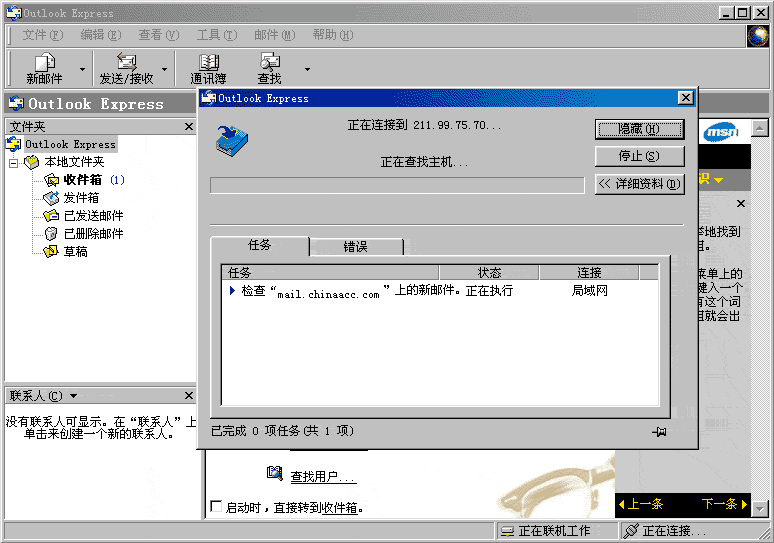
Task: Switch to the Errors (错误) tab
Action: click(x=356, y=247)
